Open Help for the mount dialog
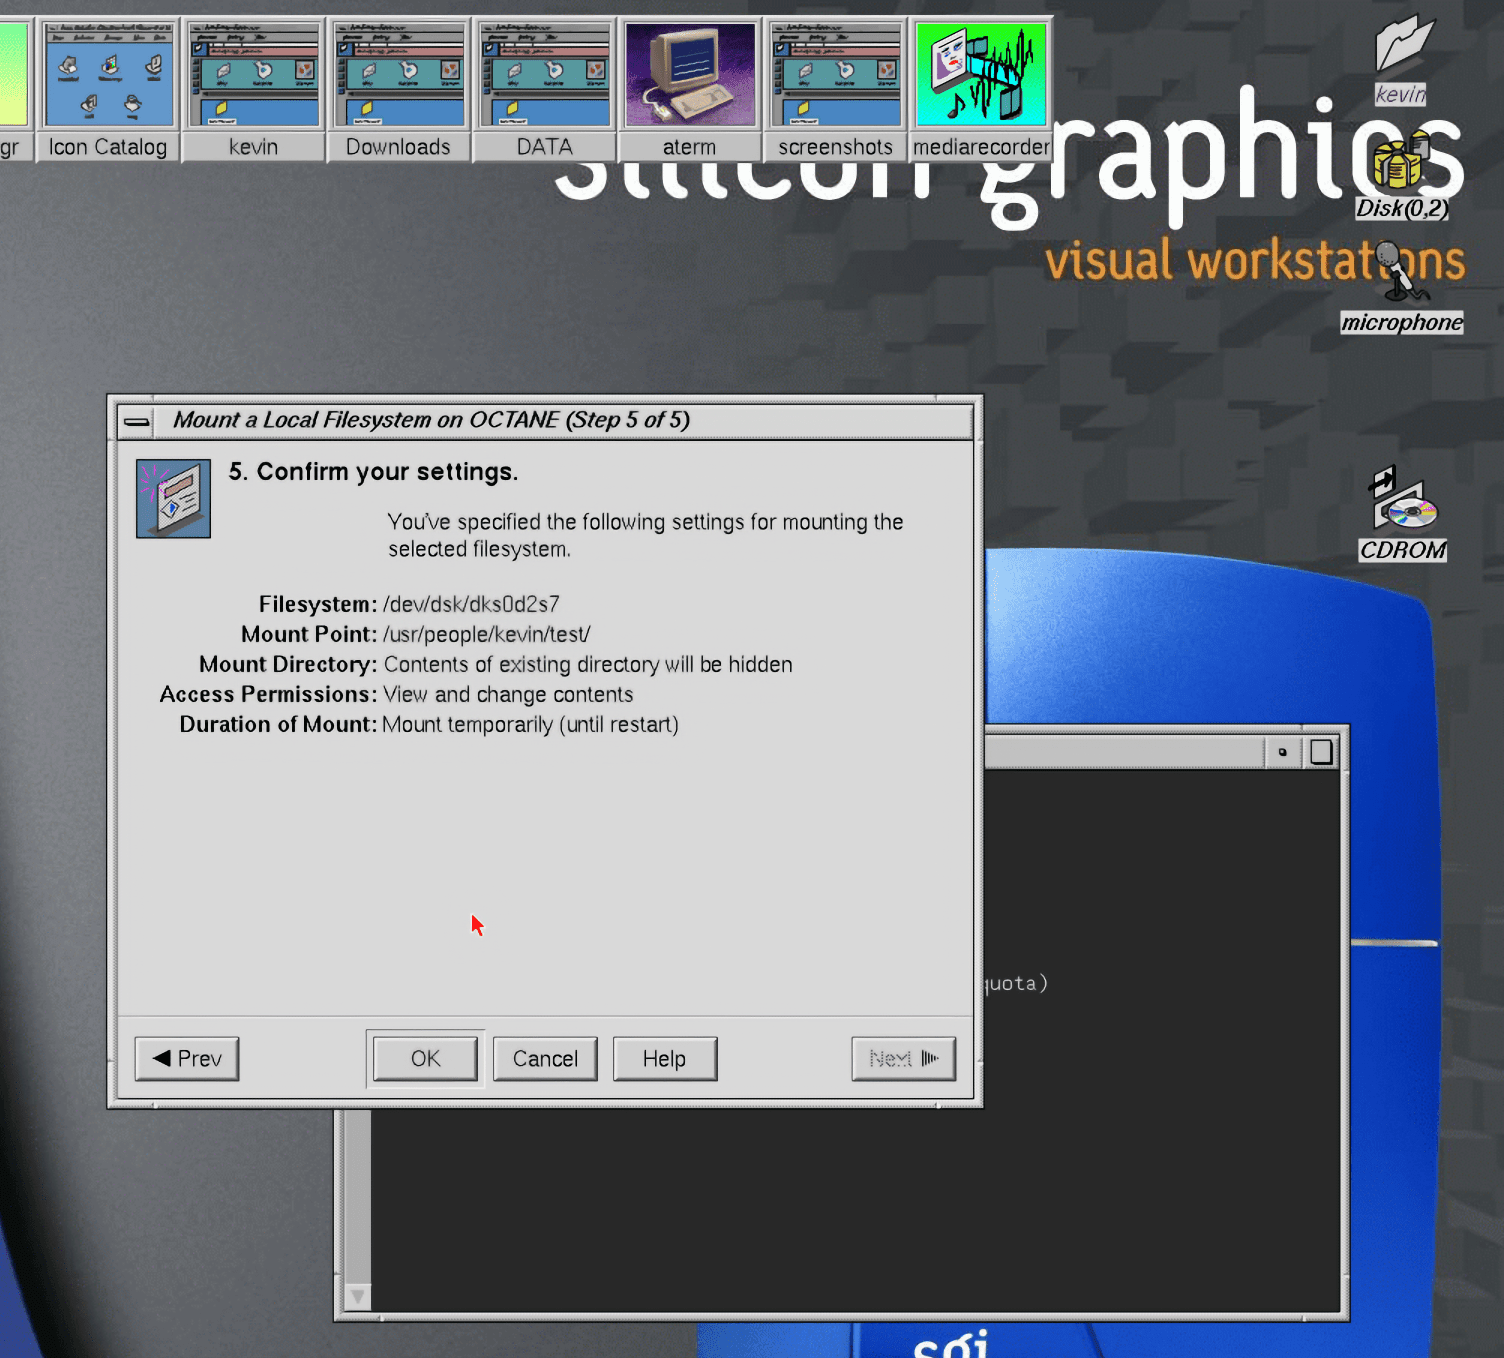The image size is (1504, 1358). tap(665, 1058)
